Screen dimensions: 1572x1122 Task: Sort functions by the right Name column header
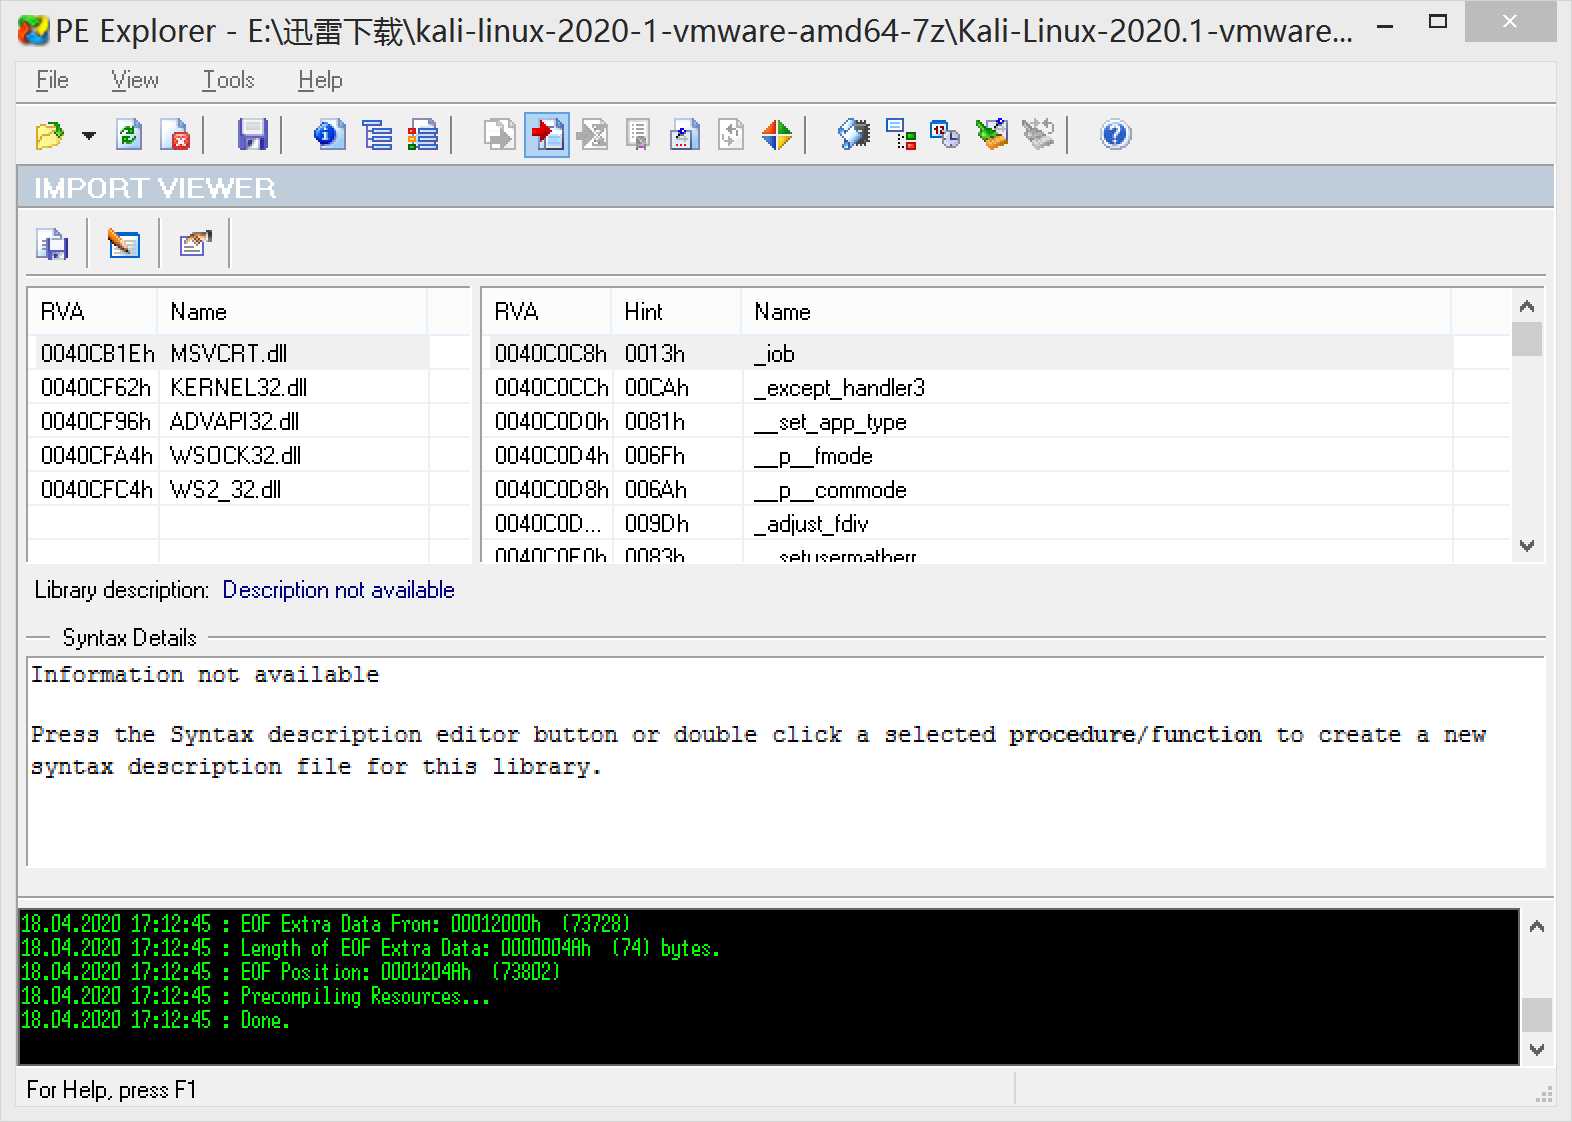[x=1096, y=312]
